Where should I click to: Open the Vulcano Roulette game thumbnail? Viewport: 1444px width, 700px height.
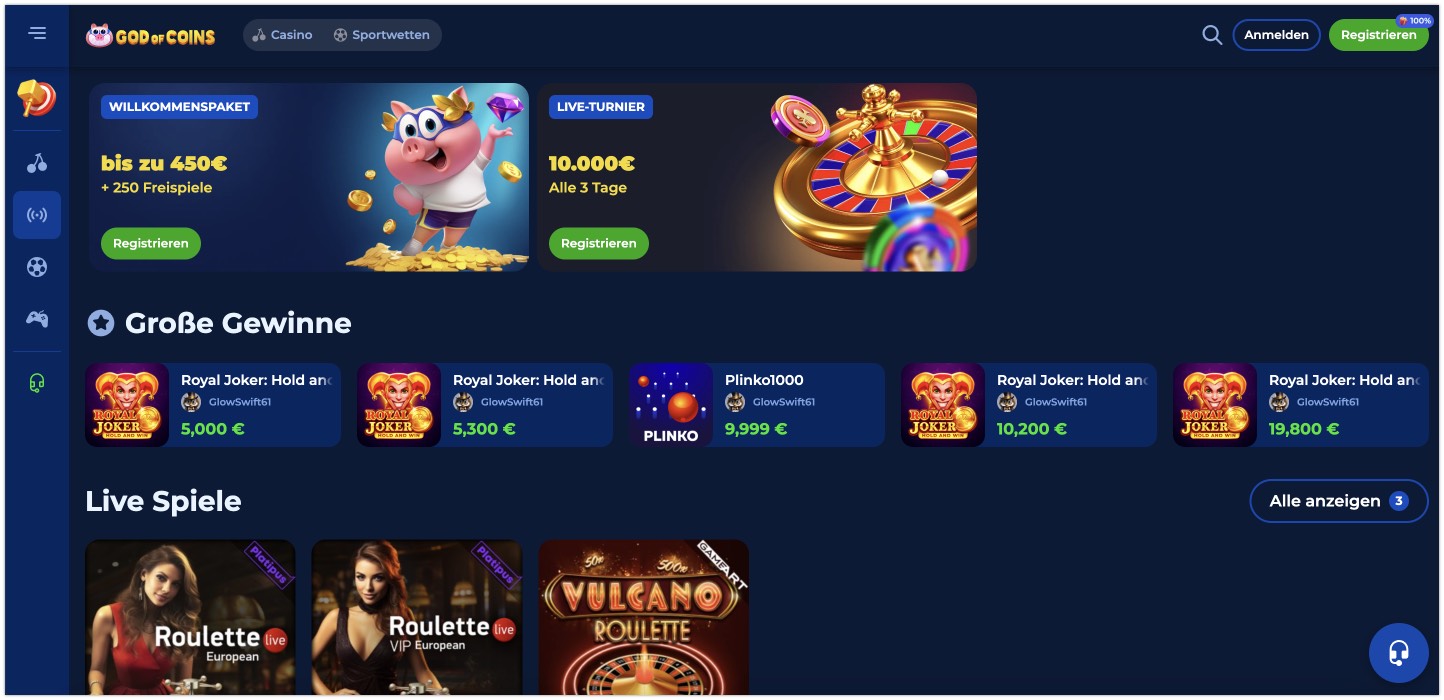[644, 617]
